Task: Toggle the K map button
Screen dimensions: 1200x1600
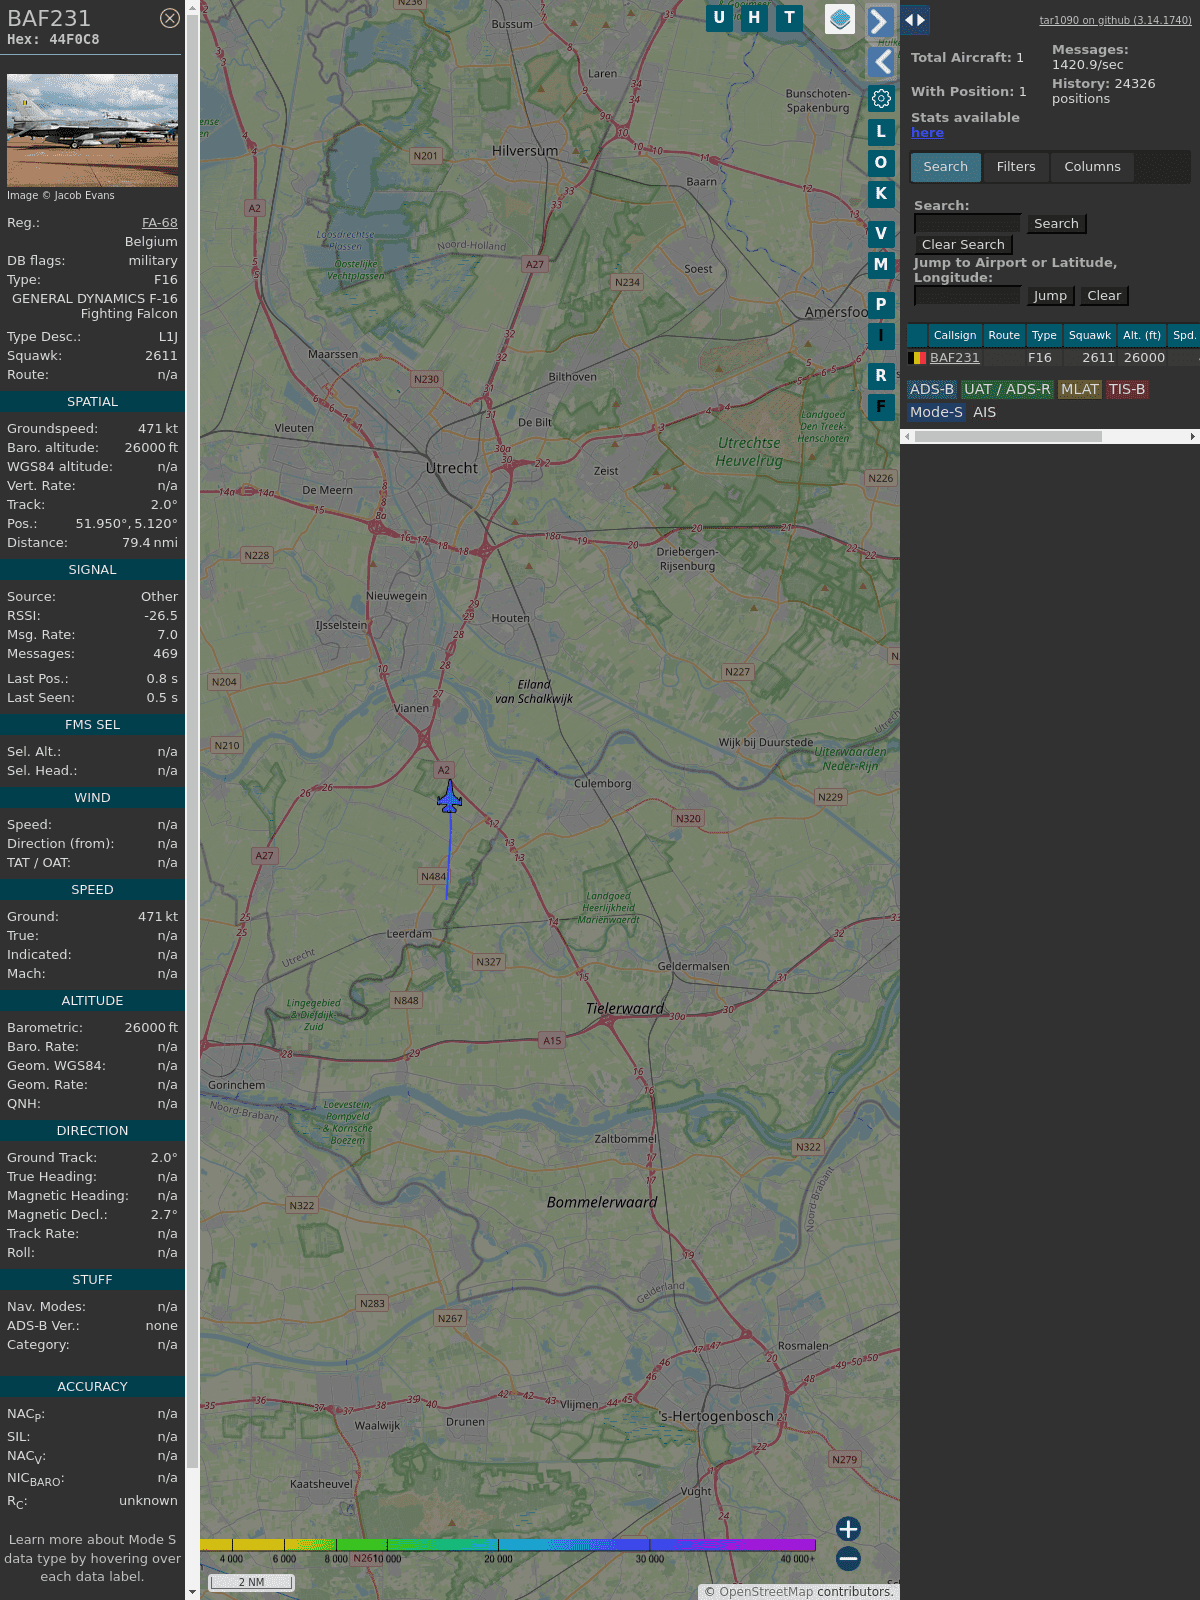Action: [881, 193]
